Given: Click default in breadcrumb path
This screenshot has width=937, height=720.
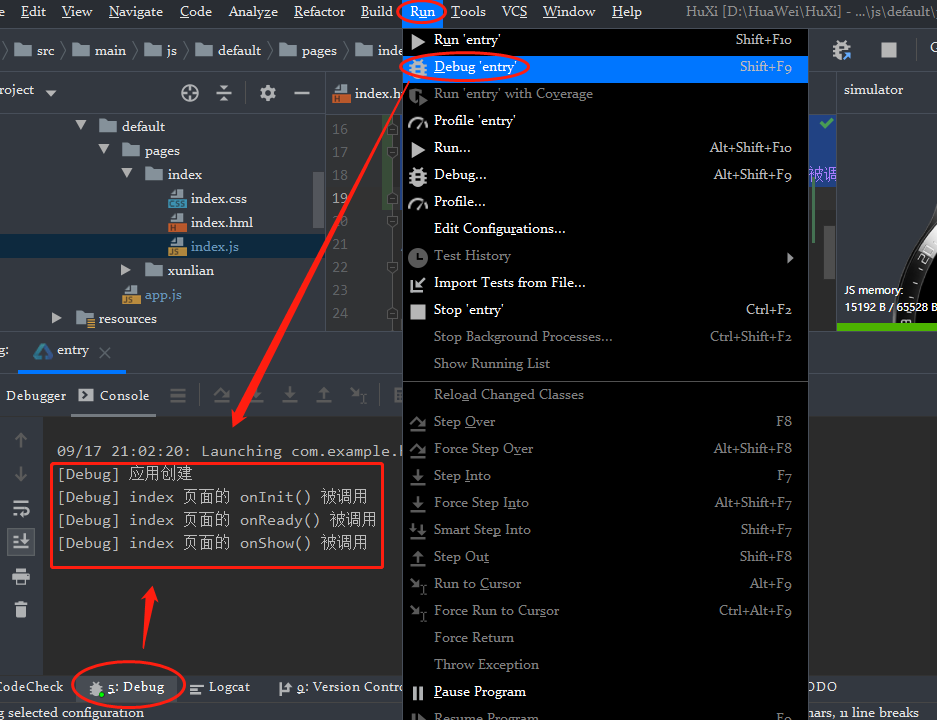Looking at the screenshot, I should (228, 51).
